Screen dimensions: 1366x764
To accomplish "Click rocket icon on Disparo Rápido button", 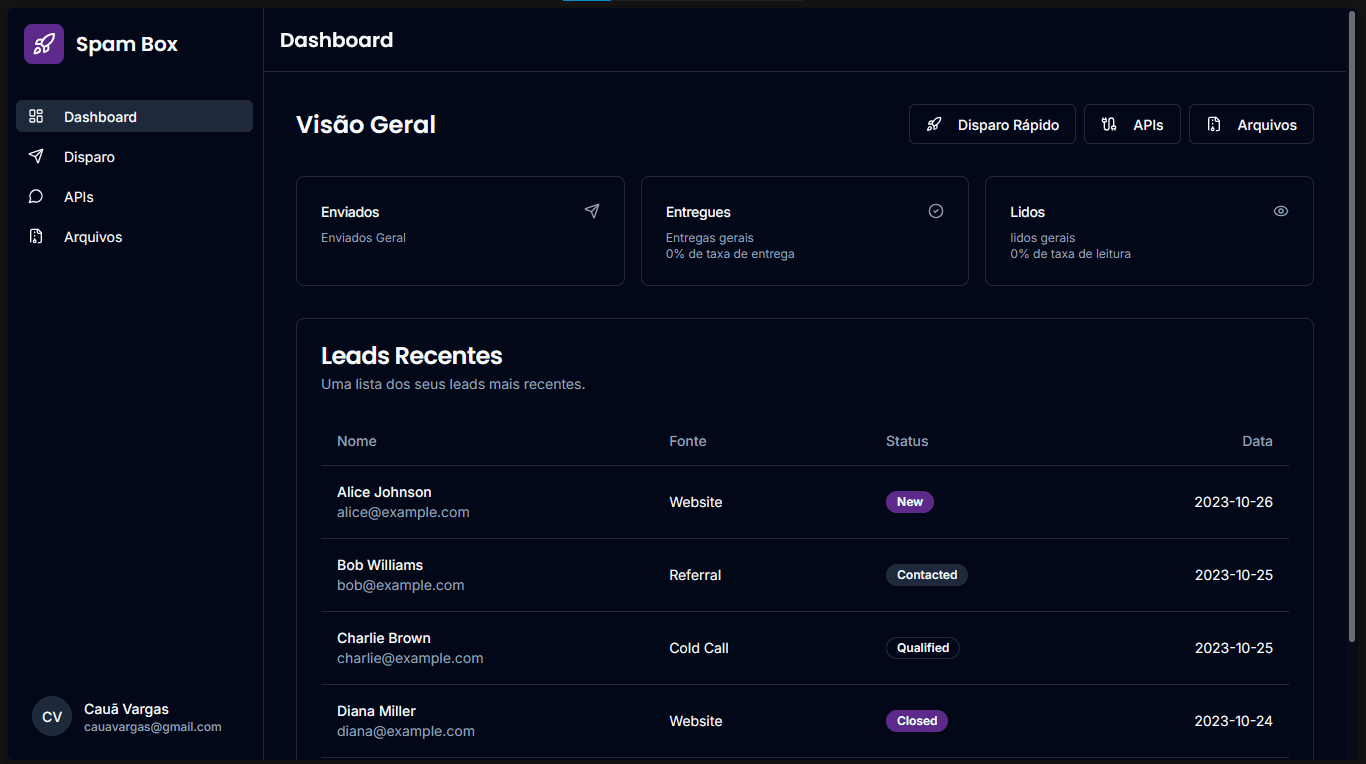I will [934, 125].
